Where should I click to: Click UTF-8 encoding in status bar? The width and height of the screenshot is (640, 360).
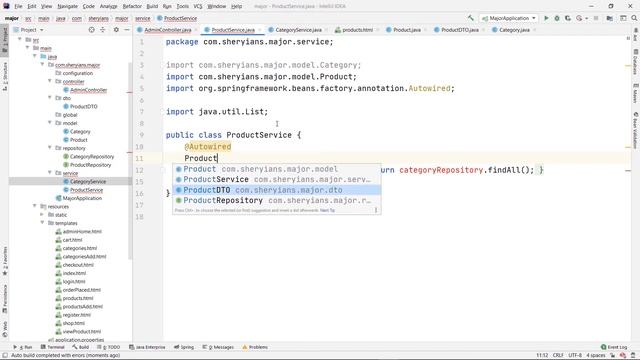pyautogui.click(x=575, y=355)
